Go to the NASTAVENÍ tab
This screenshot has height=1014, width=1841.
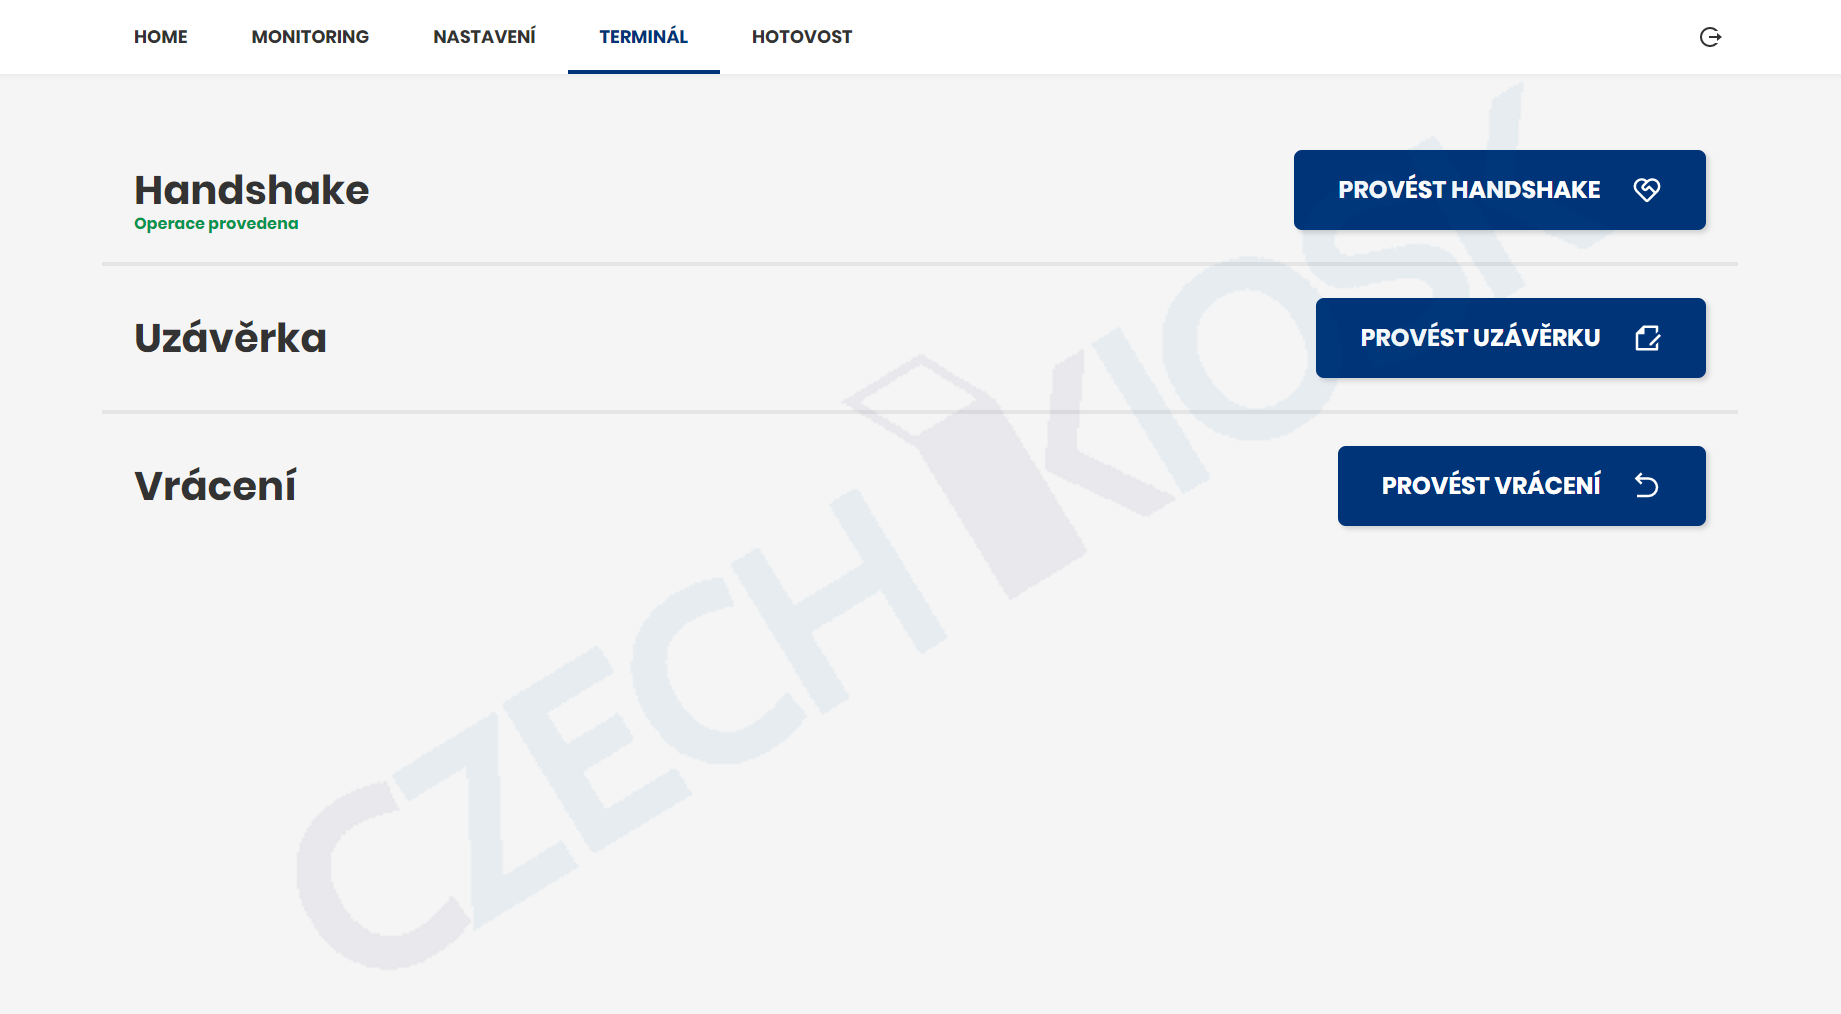tap(484, 37)
